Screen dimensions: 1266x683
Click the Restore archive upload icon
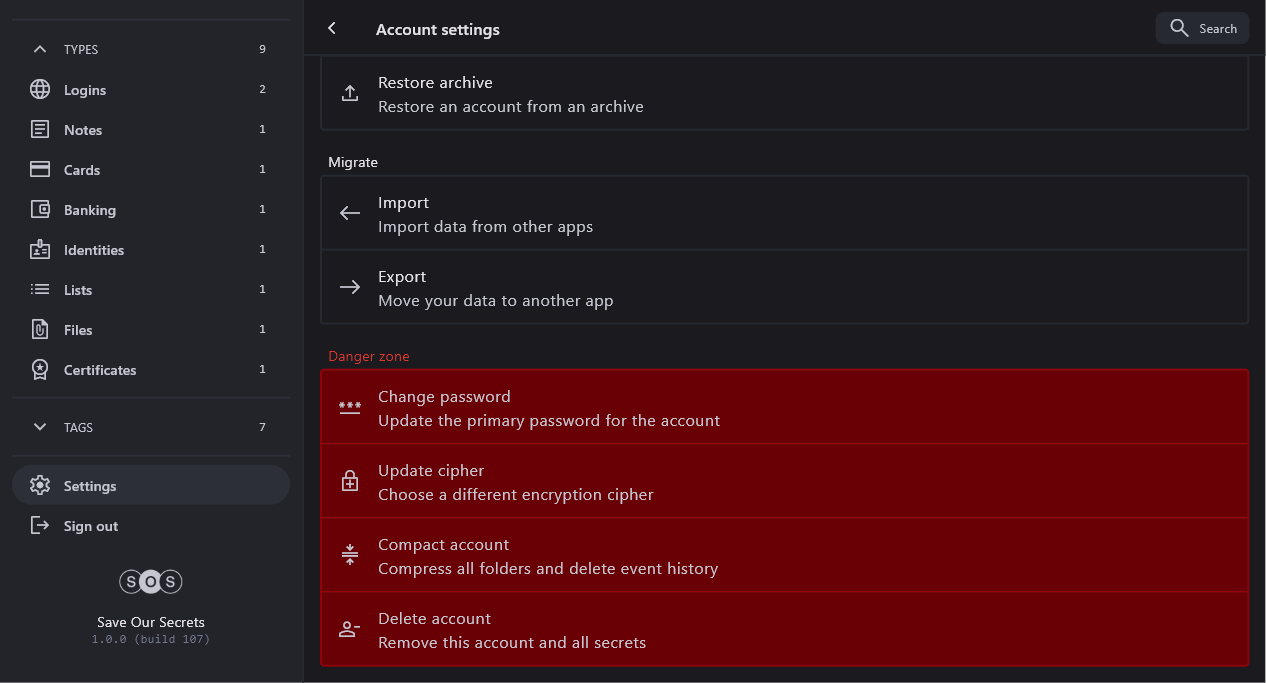350,94
